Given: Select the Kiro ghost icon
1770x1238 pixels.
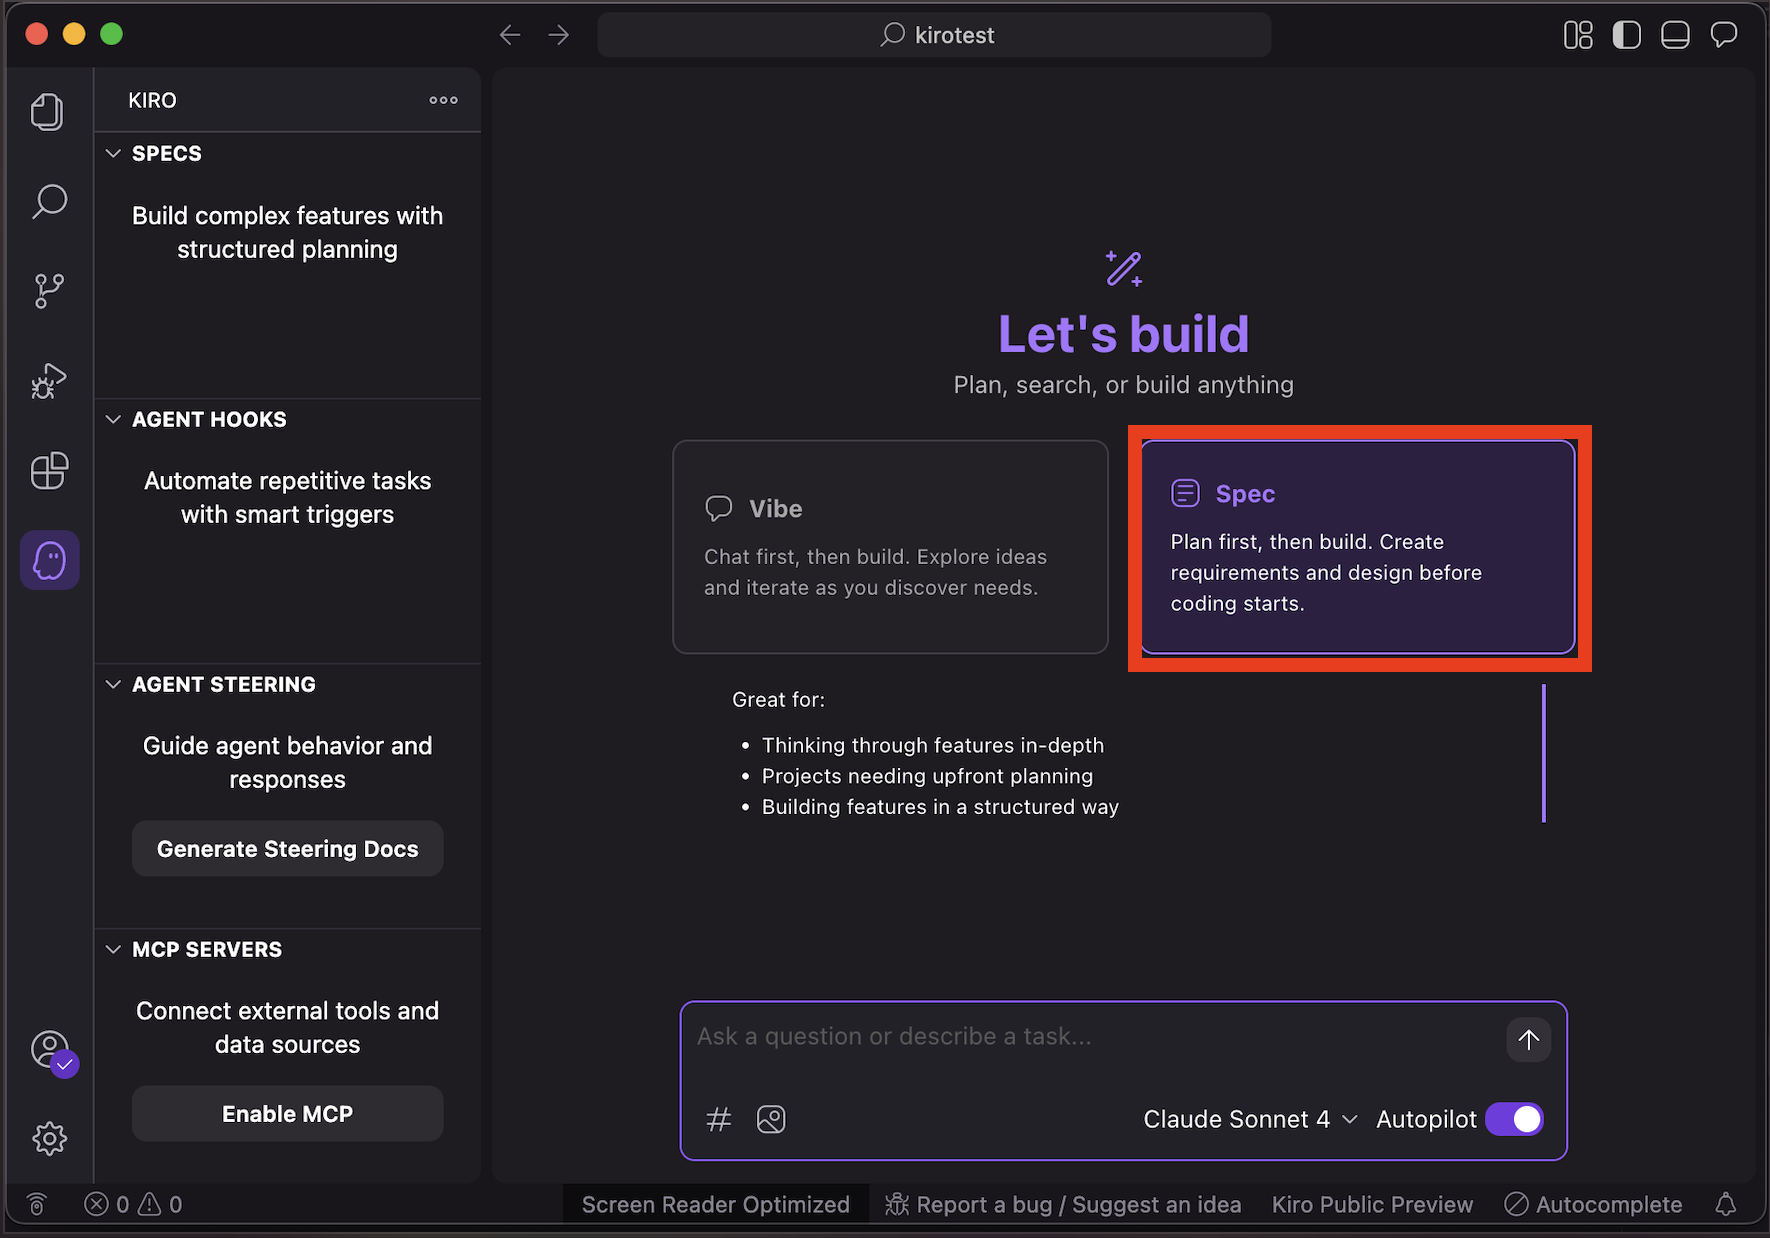Looking at the screenshot, I should pos(50,560).
